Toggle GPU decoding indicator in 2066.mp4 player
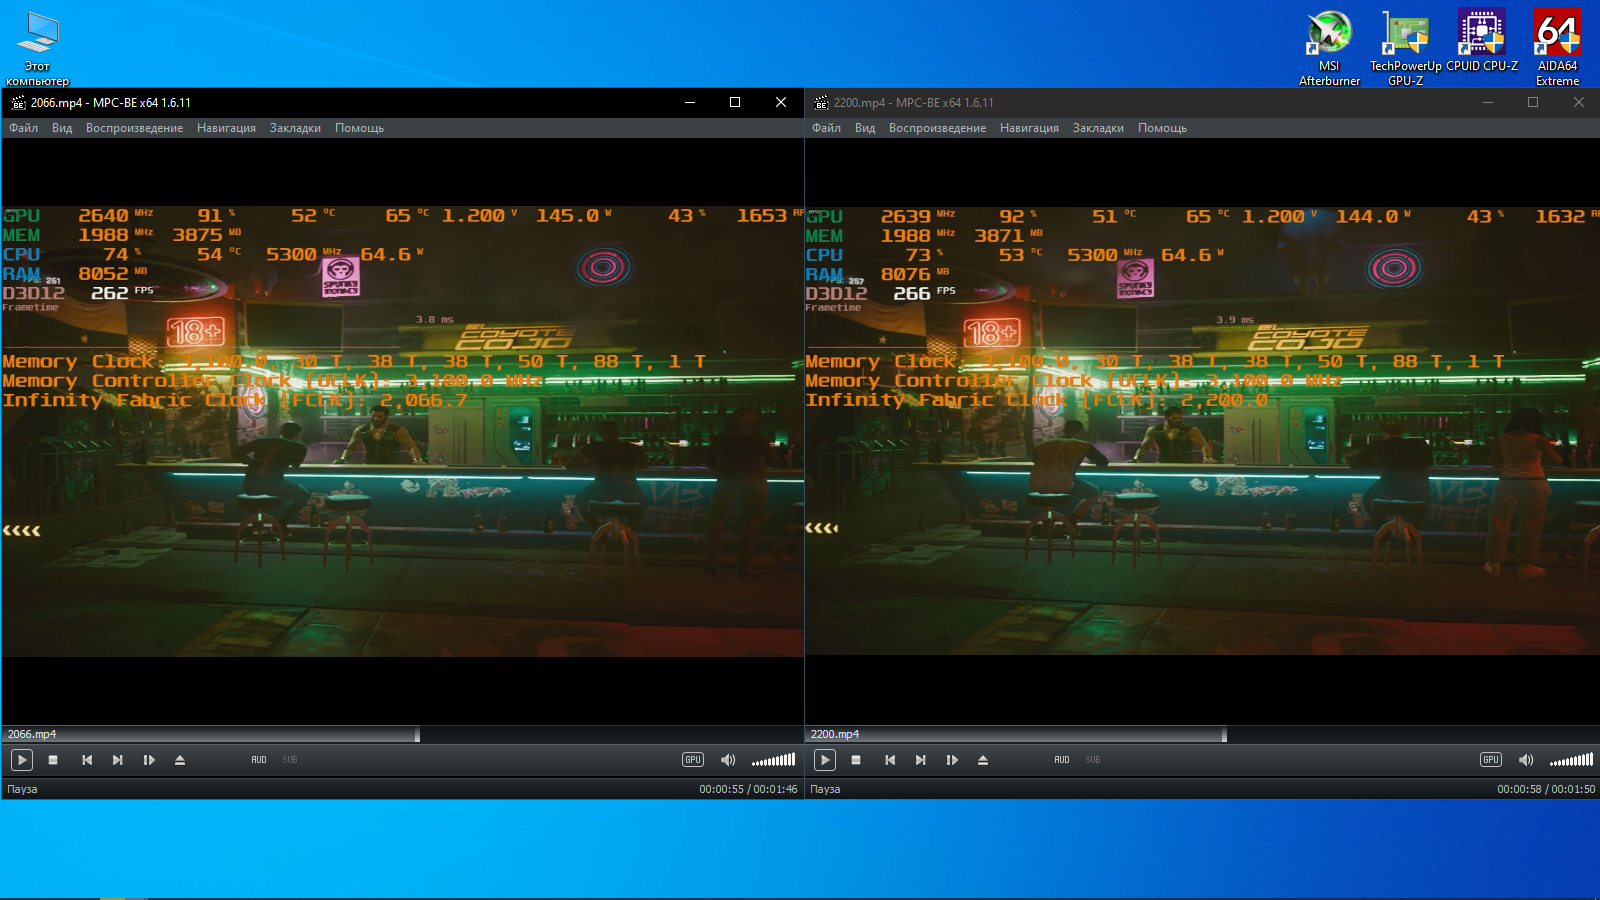 pyautogui.click(x=693, y=760)
